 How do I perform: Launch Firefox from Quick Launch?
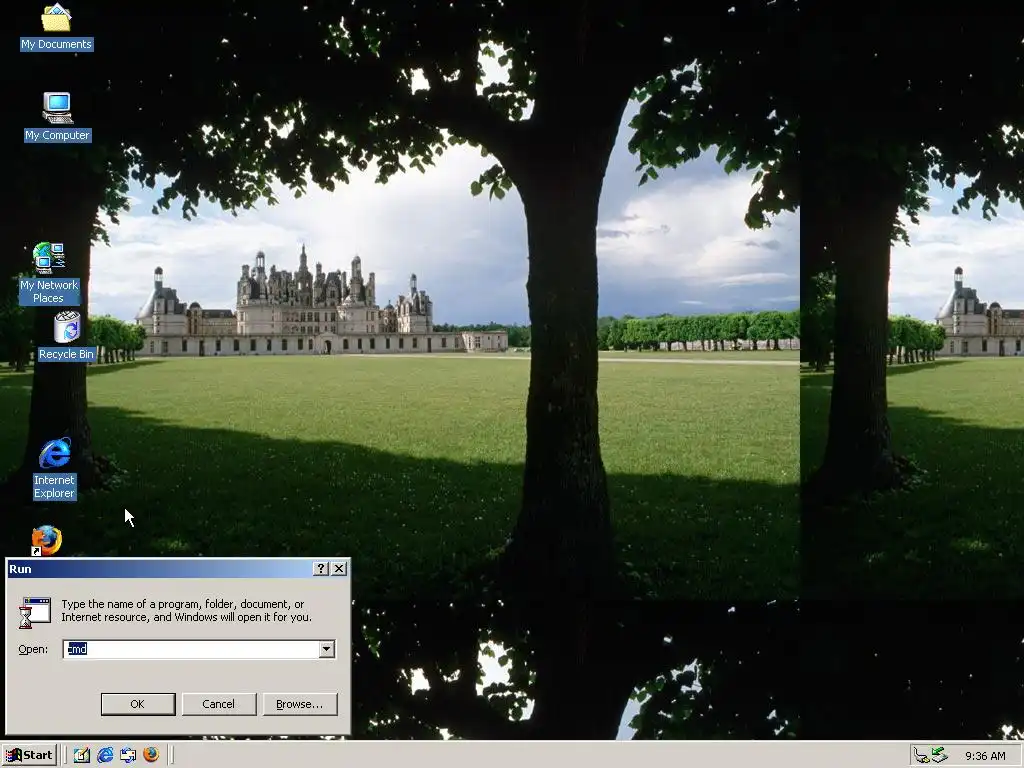click(x=151, y=755)
